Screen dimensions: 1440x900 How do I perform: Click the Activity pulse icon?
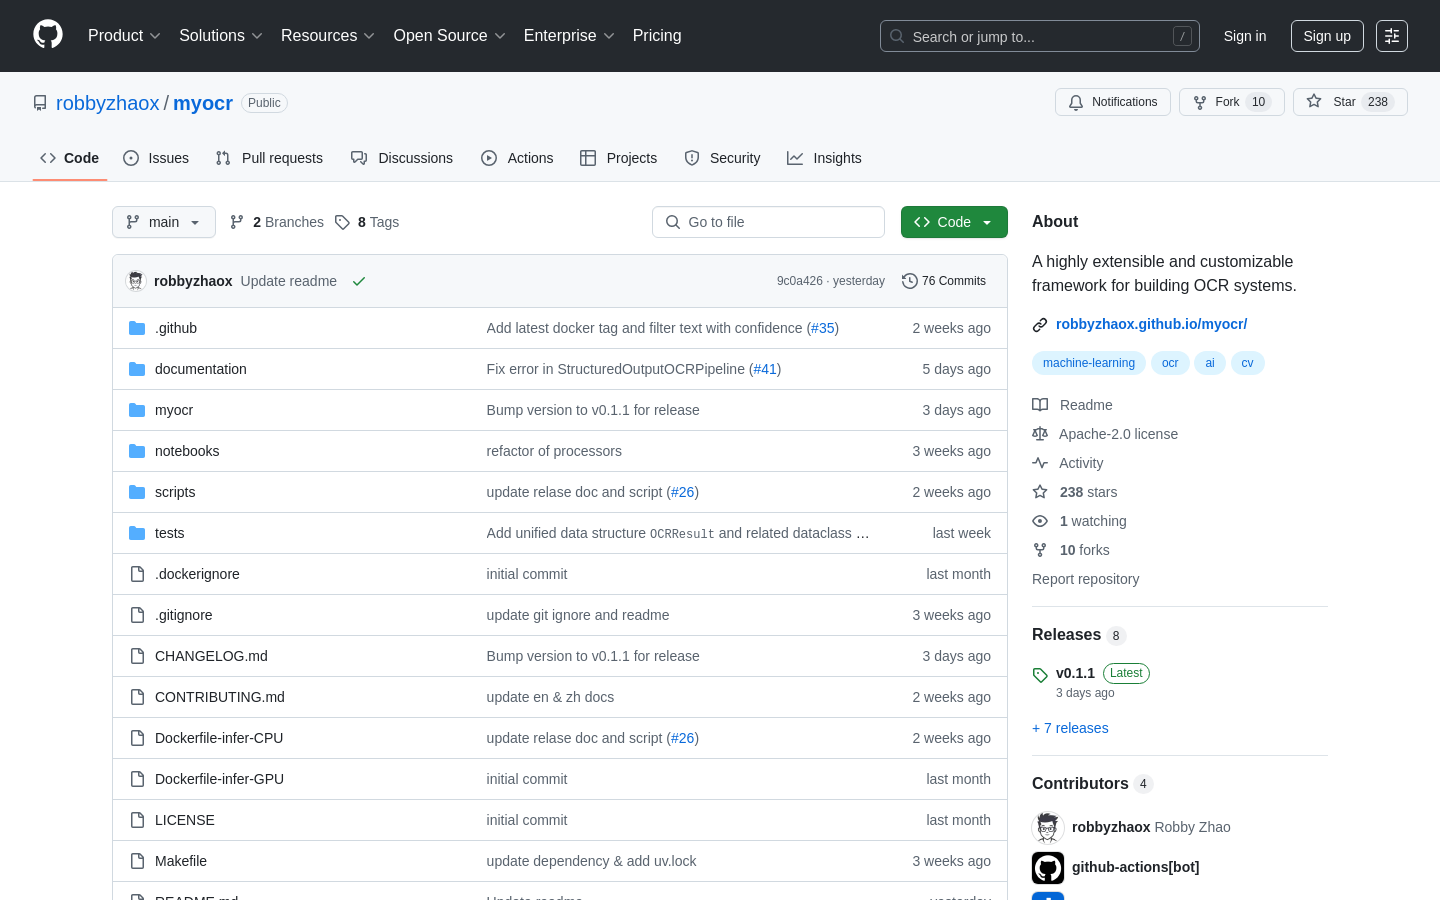pyautogui.click(x=1040, y=463)
